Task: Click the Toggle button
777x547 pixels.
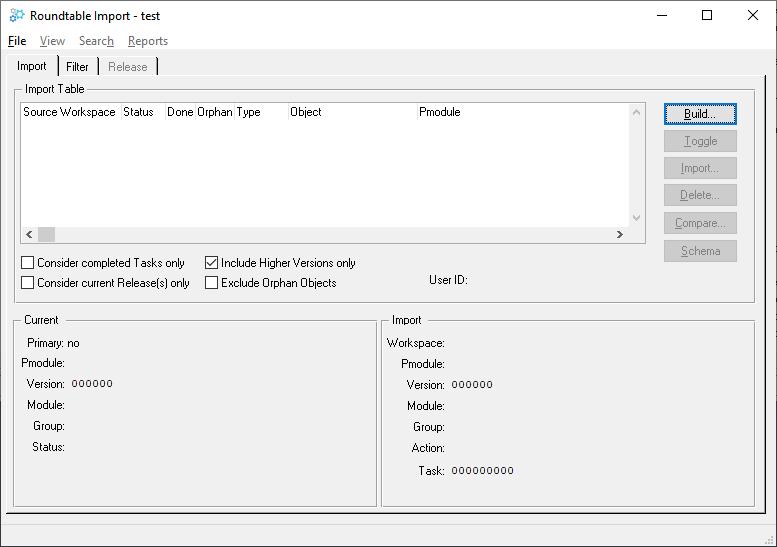Action: coord(700,141)
